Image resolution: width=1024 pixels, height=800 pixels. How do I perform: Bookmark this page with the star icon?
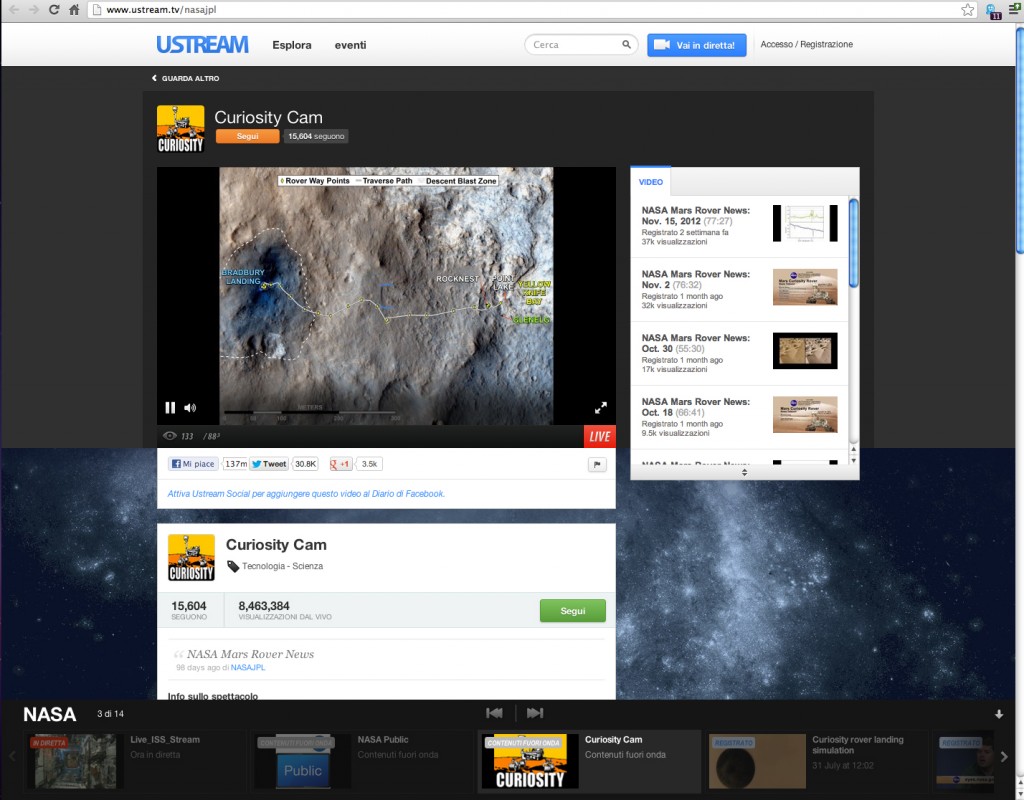(x=967, y=9)
